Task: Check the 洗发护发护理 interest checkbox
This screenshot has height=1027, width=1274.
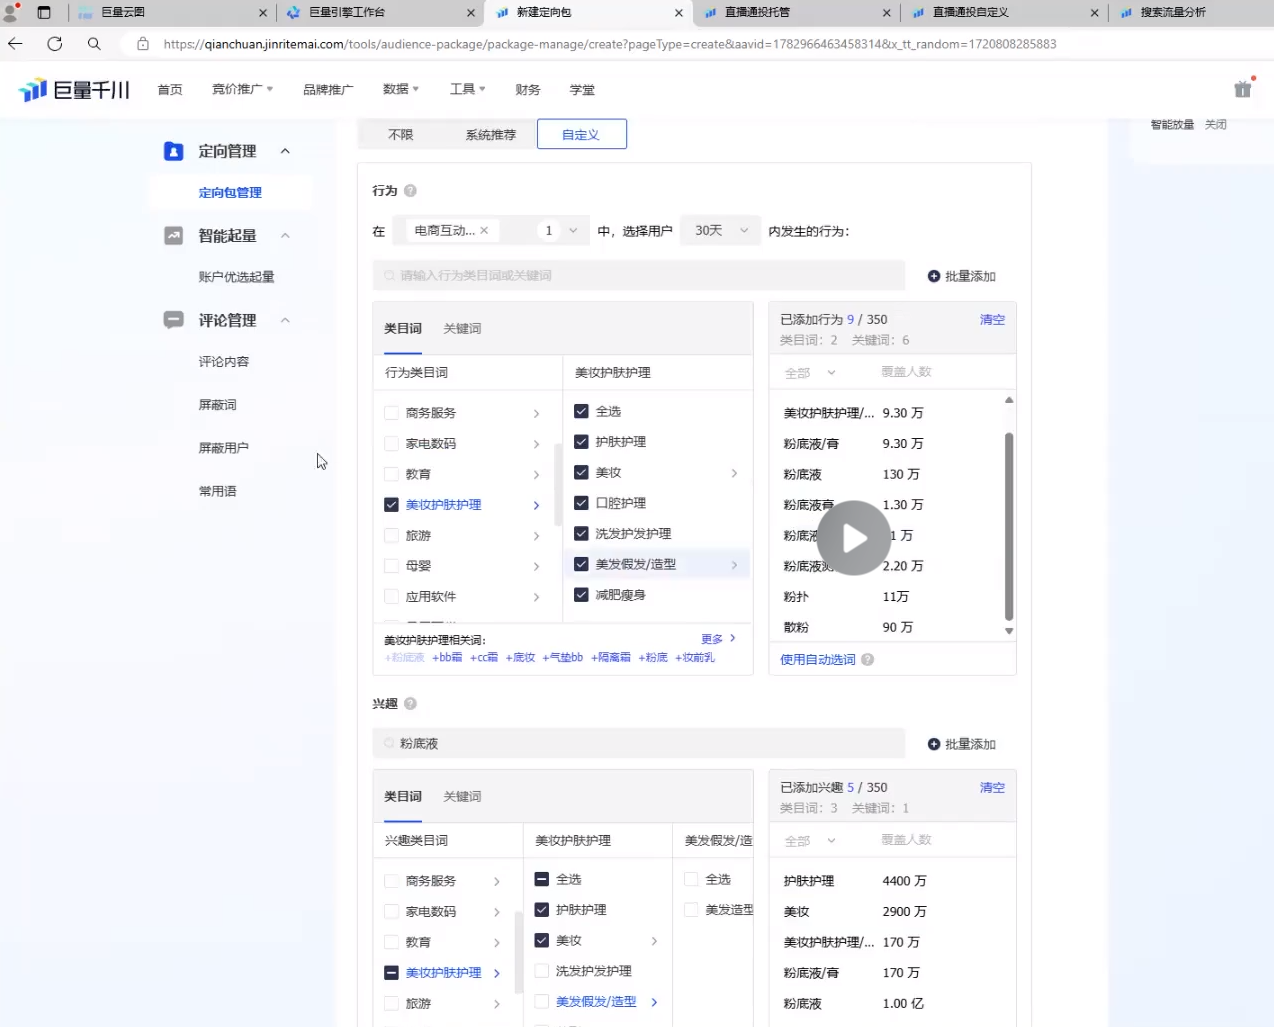Action: (x=542, y=971)
